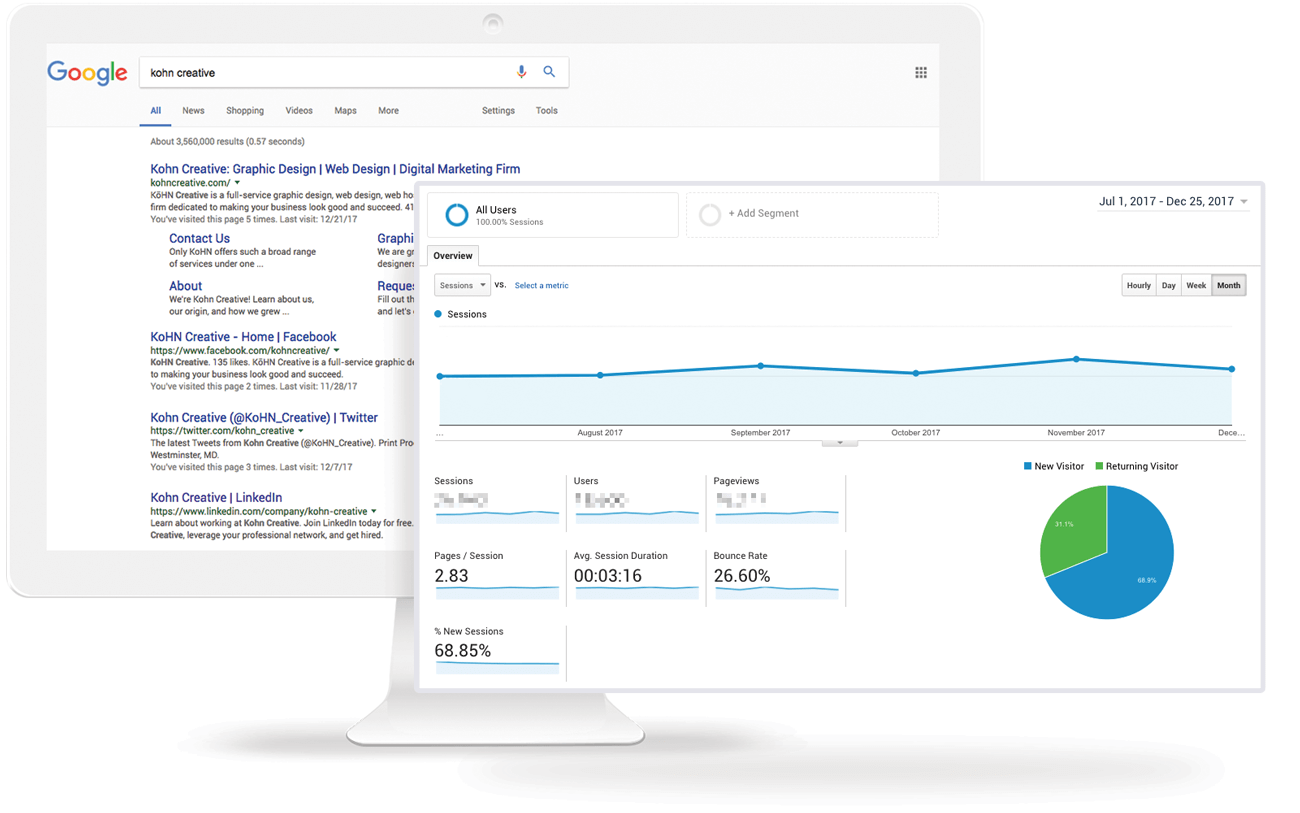Open Kohn Creative | LinkedIn result

coord(216,497)
